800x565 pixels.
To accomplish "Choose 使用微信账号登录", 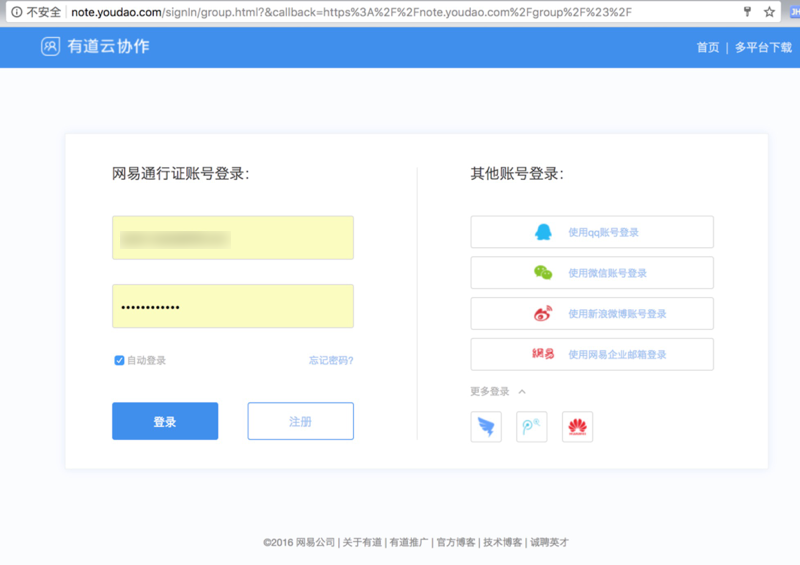I will pyautogui.click(x=592, y=273).
